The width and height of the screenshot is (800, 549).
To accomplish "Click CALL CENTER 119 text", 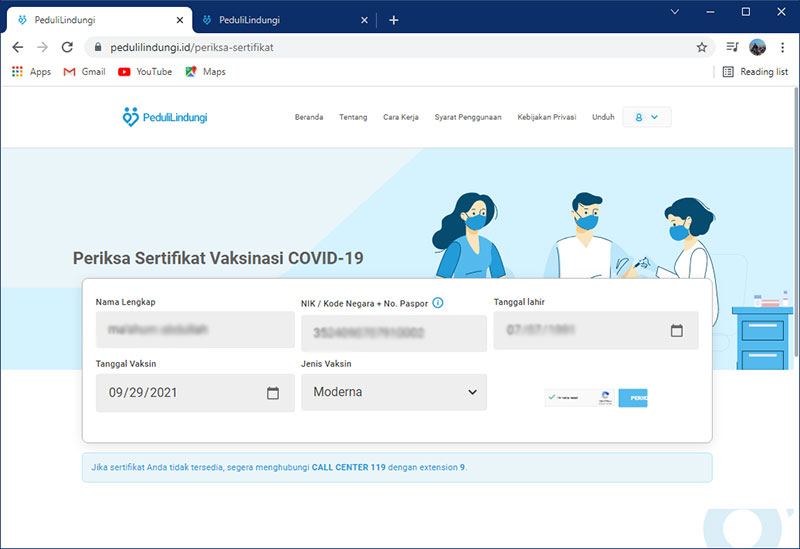I will tap(348, 467).
